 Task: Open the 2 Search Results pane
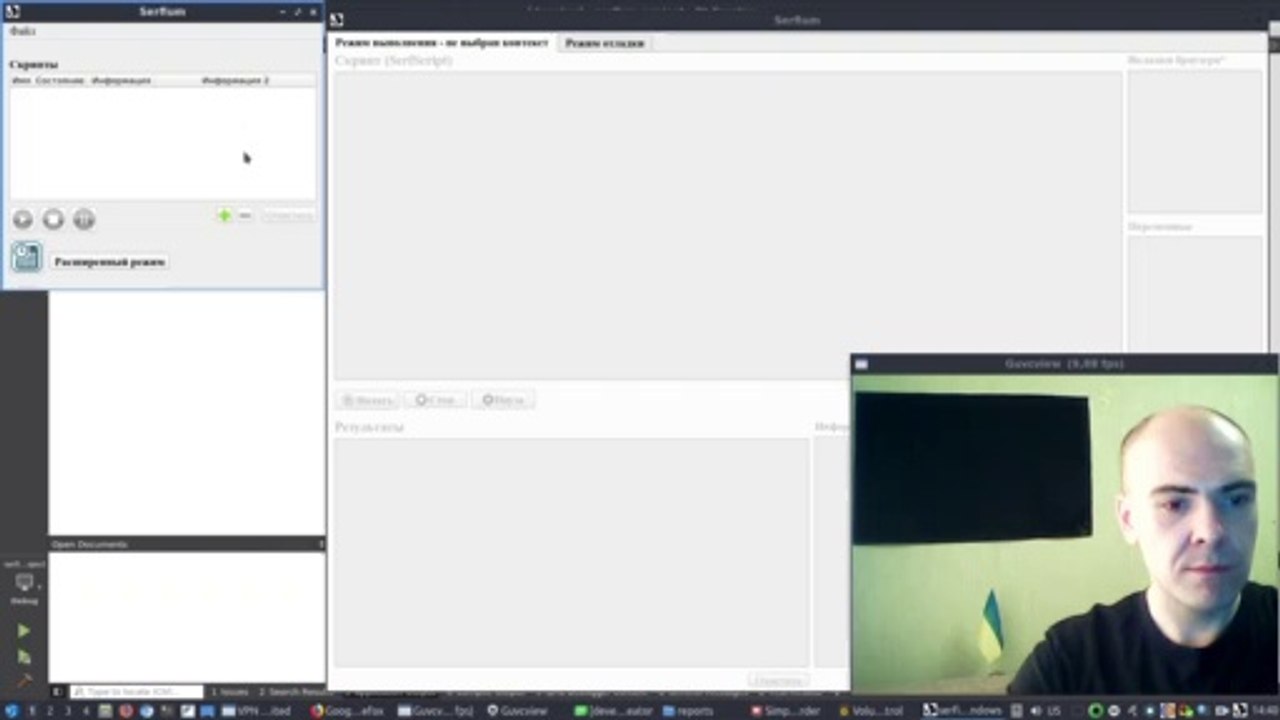coord(291,692)
